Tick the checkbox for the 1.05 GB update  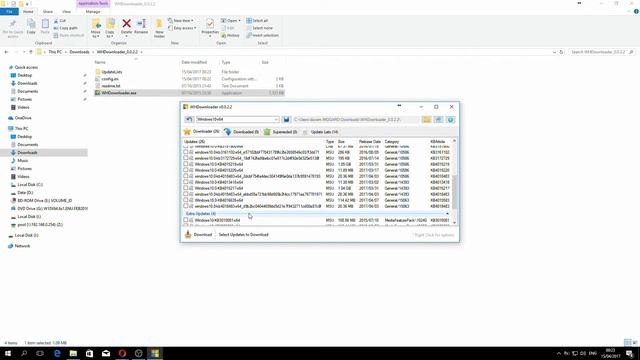coord(186,164)
